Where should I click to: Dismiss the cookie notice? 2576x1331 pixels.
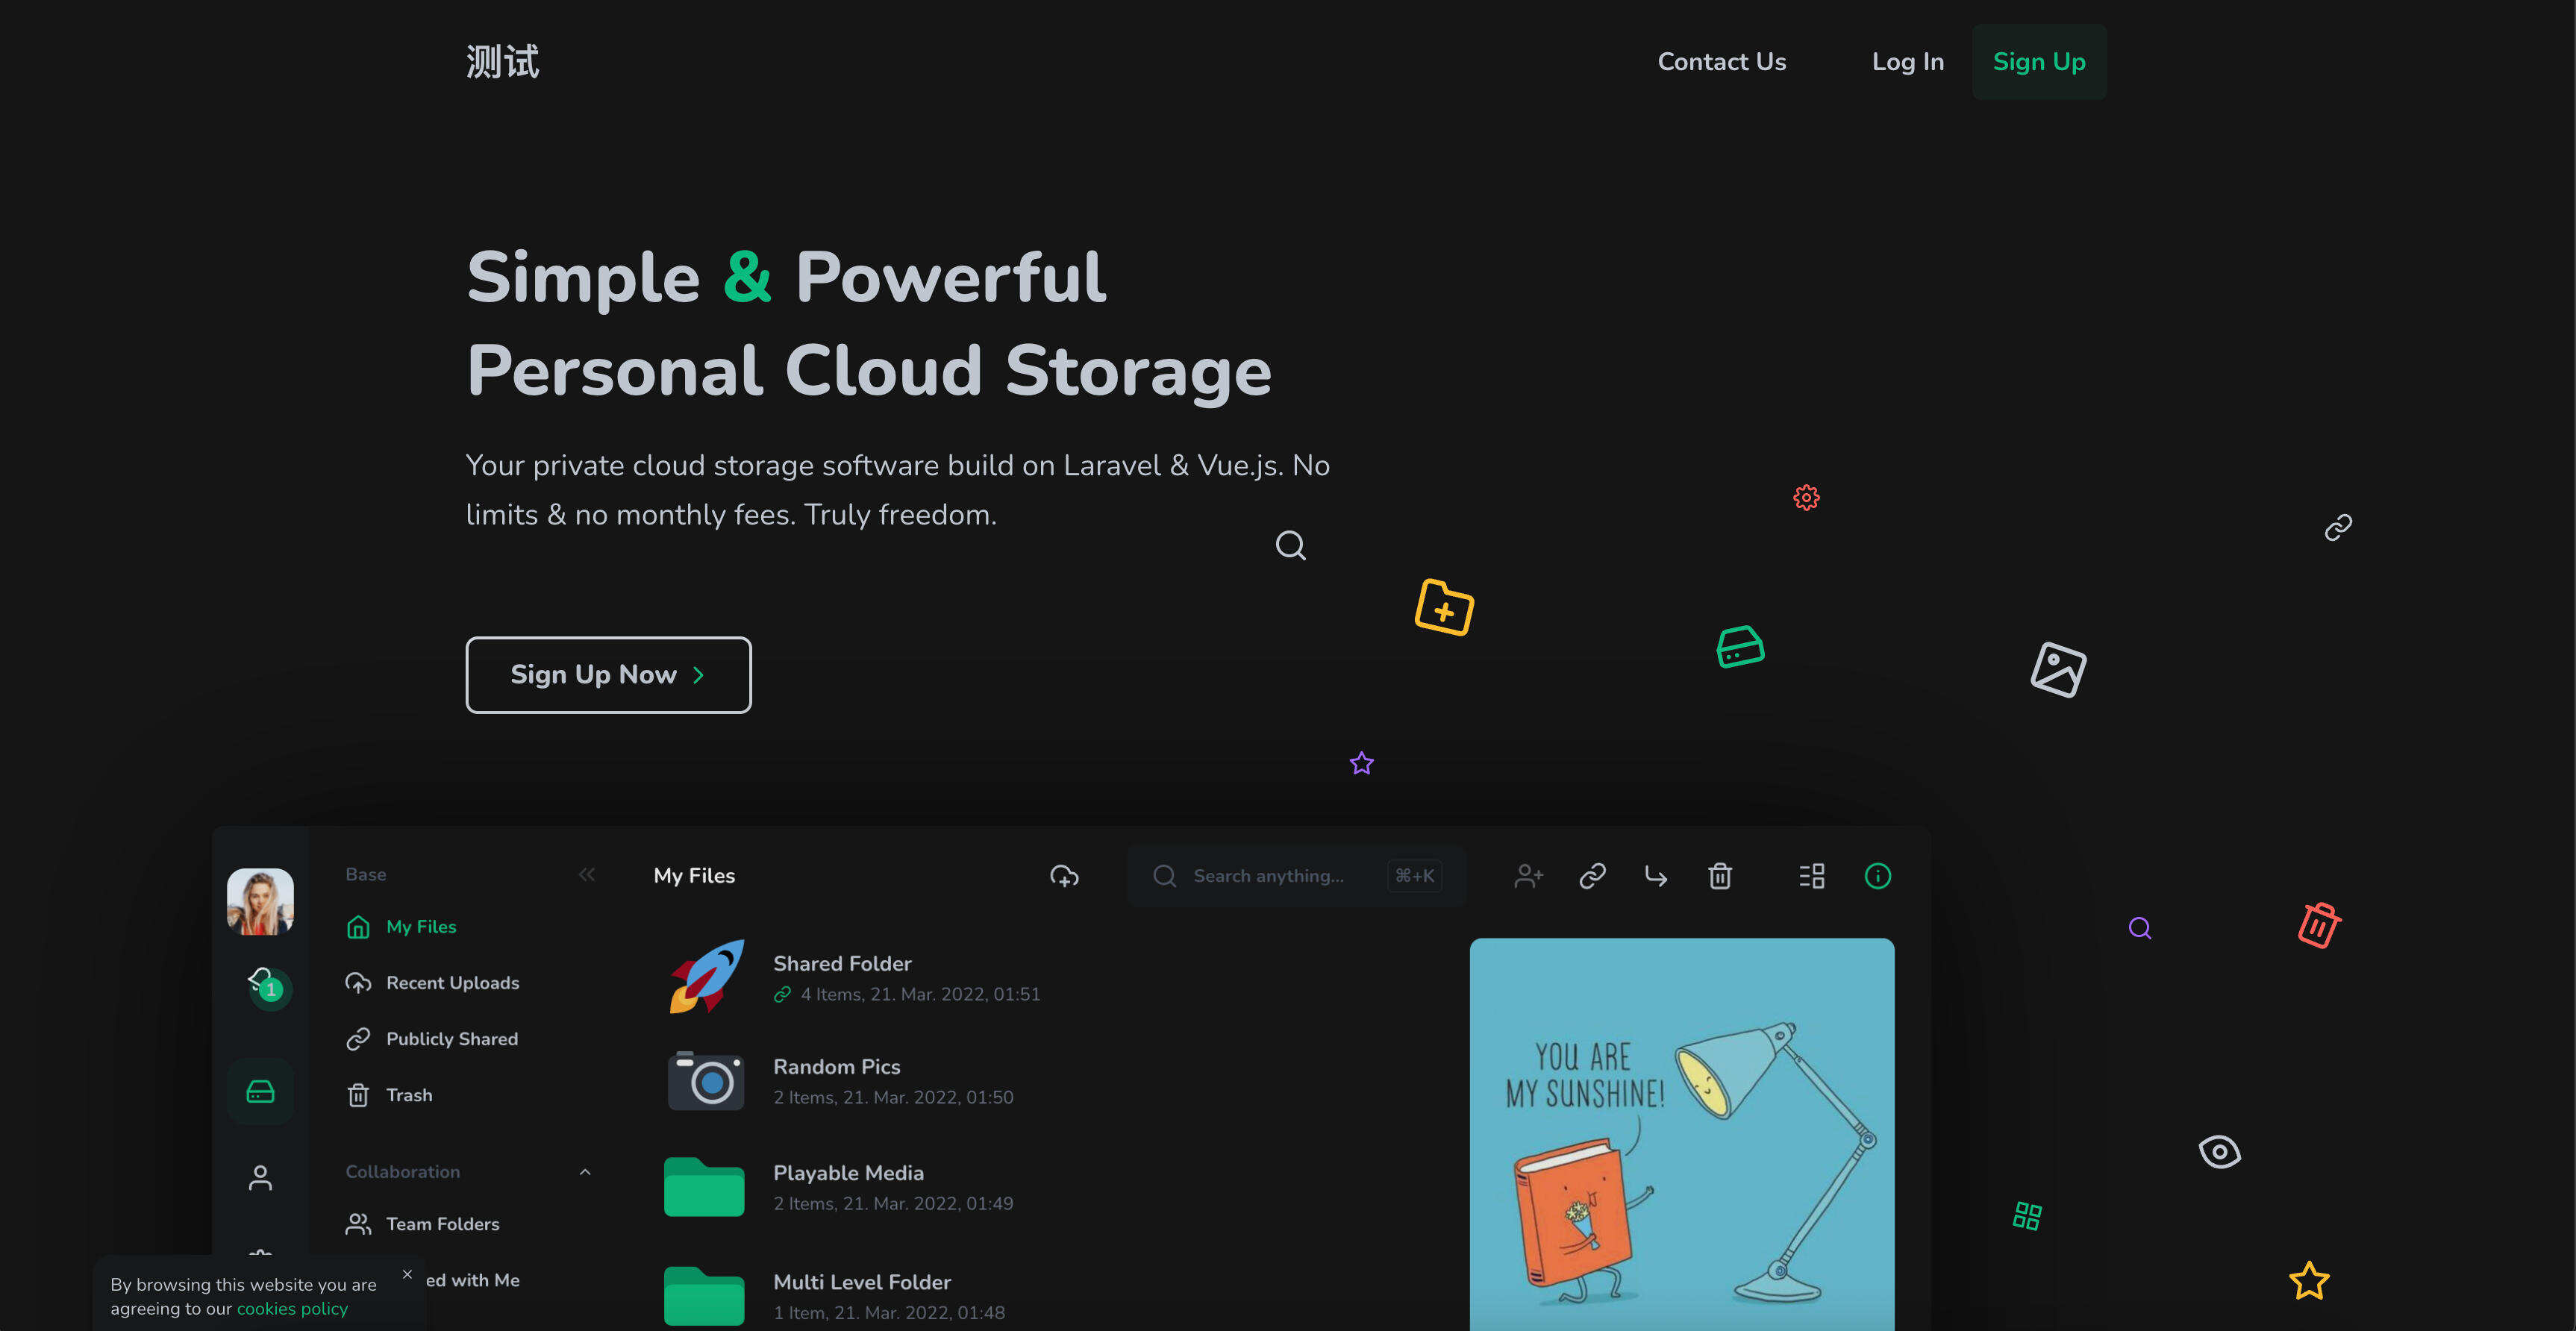[407, 1274]
